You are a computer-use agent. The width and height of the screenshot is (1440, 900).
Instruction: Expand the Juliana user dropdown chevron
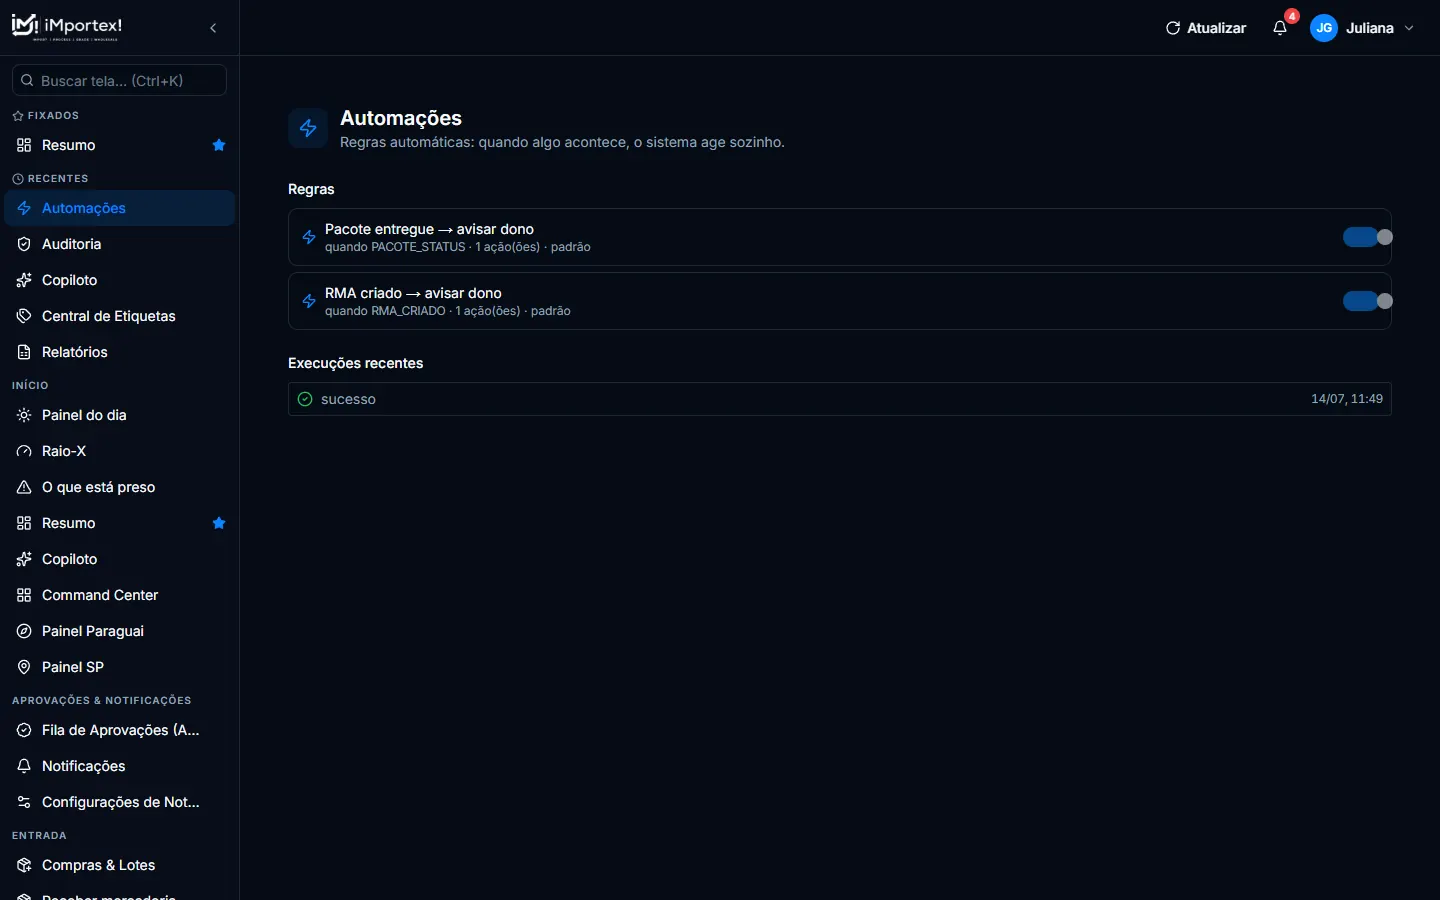pyautogui.click(x=1409, y=28)
